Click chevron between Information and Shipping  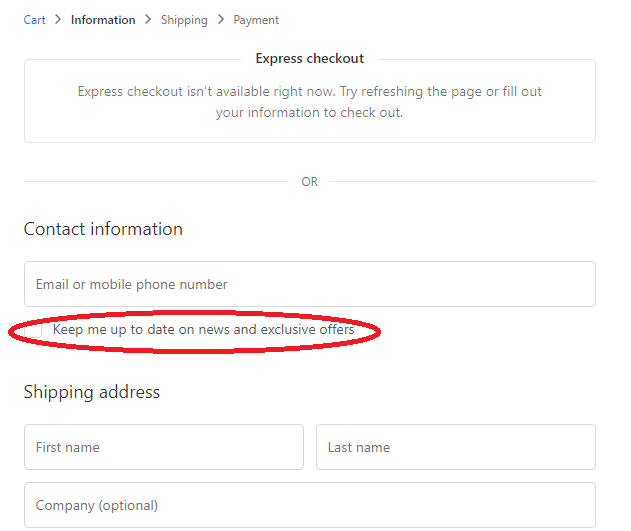(x=148, y=19)
